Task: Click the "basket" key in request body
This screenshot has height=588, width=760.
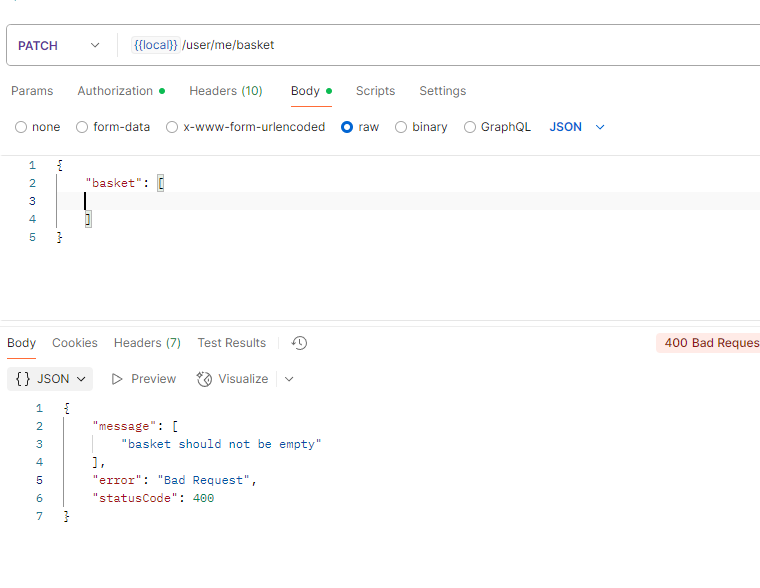Action: 113,183
